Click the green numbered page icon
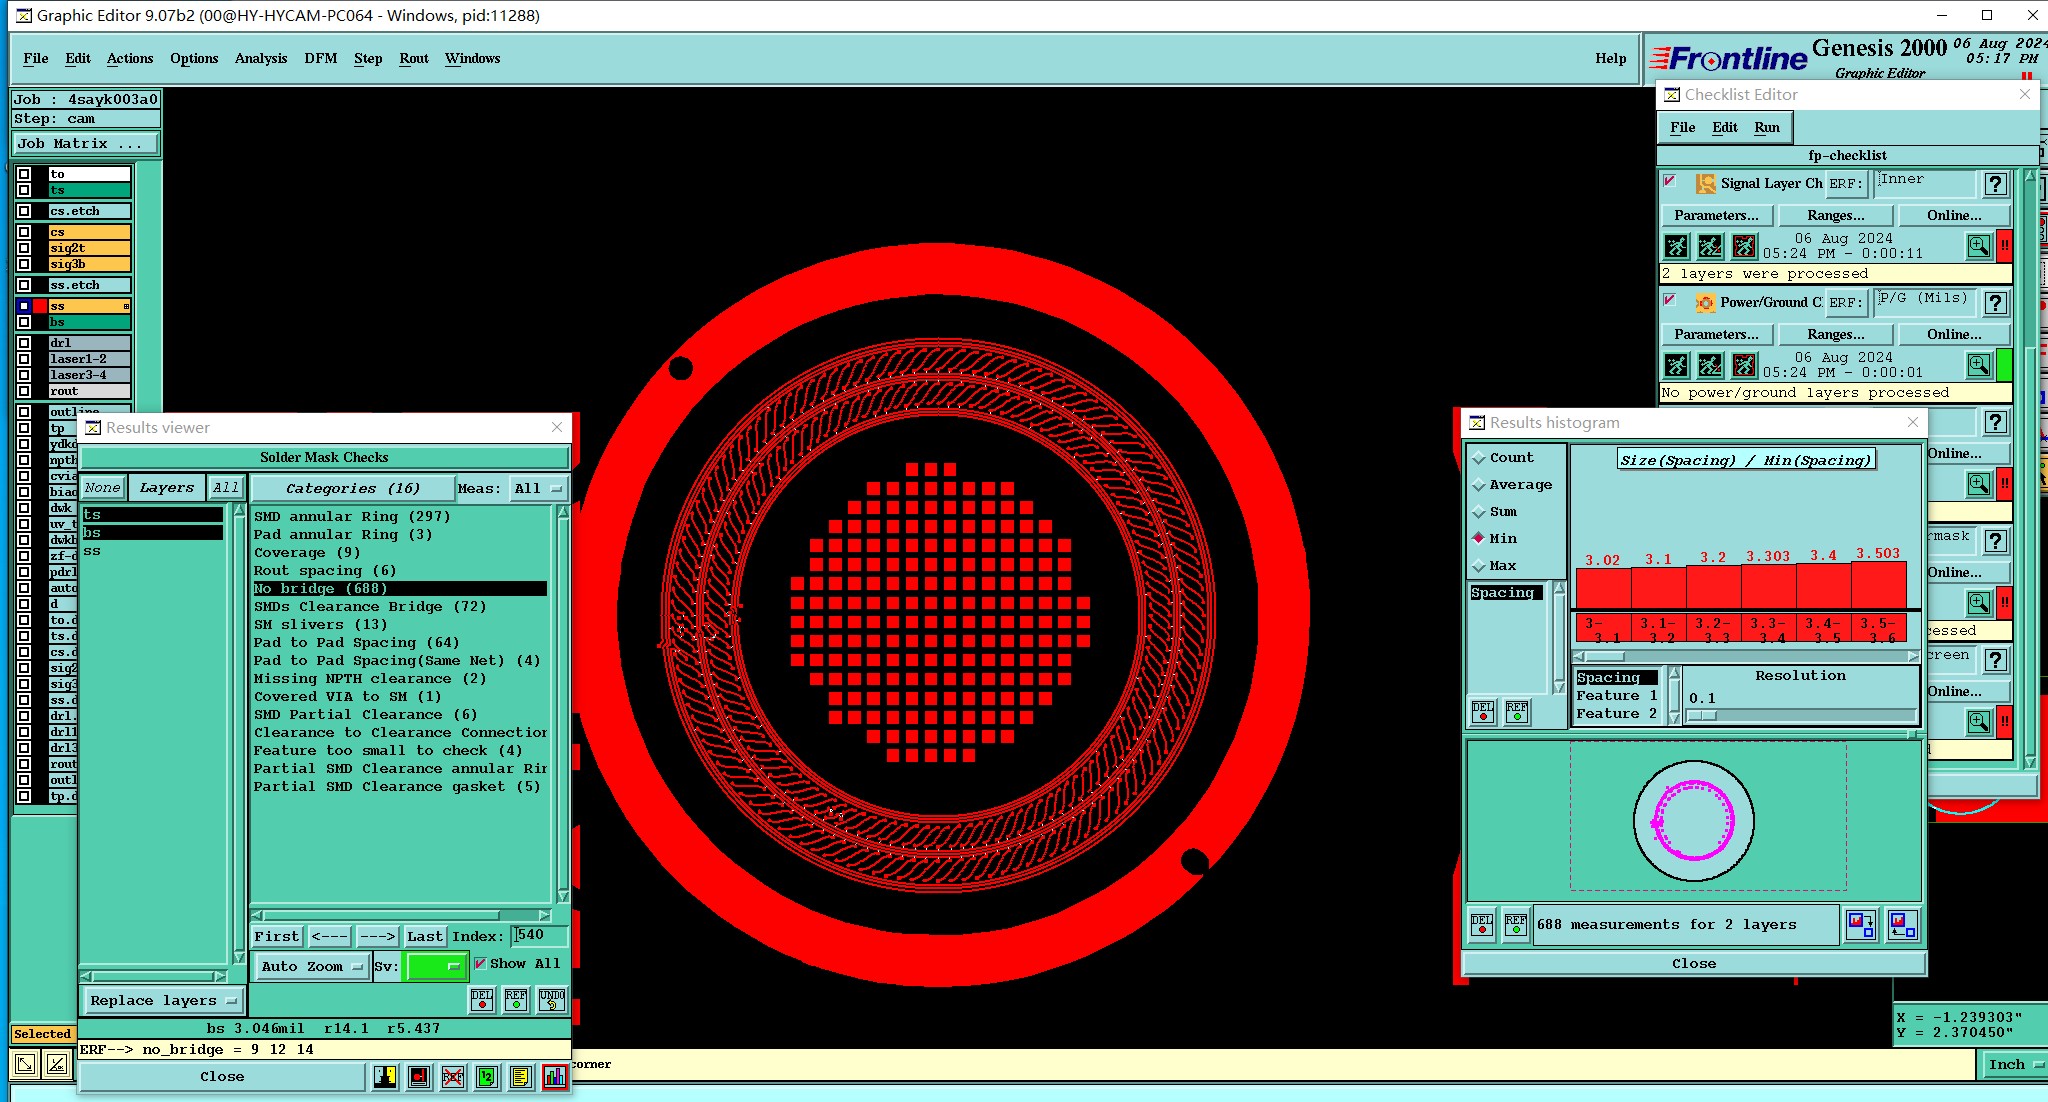The height and width of the screenshot is (1102, 2048). pos(486,1077)
